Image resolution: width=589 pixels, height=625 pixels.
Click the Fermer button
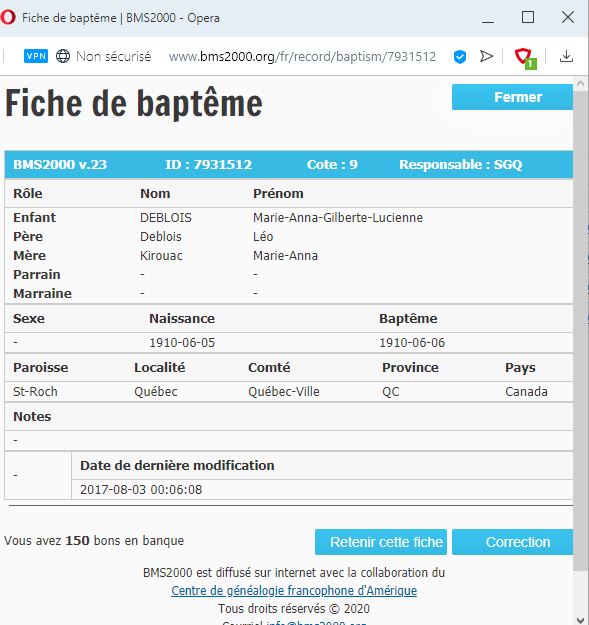click(x=512, y=97)
